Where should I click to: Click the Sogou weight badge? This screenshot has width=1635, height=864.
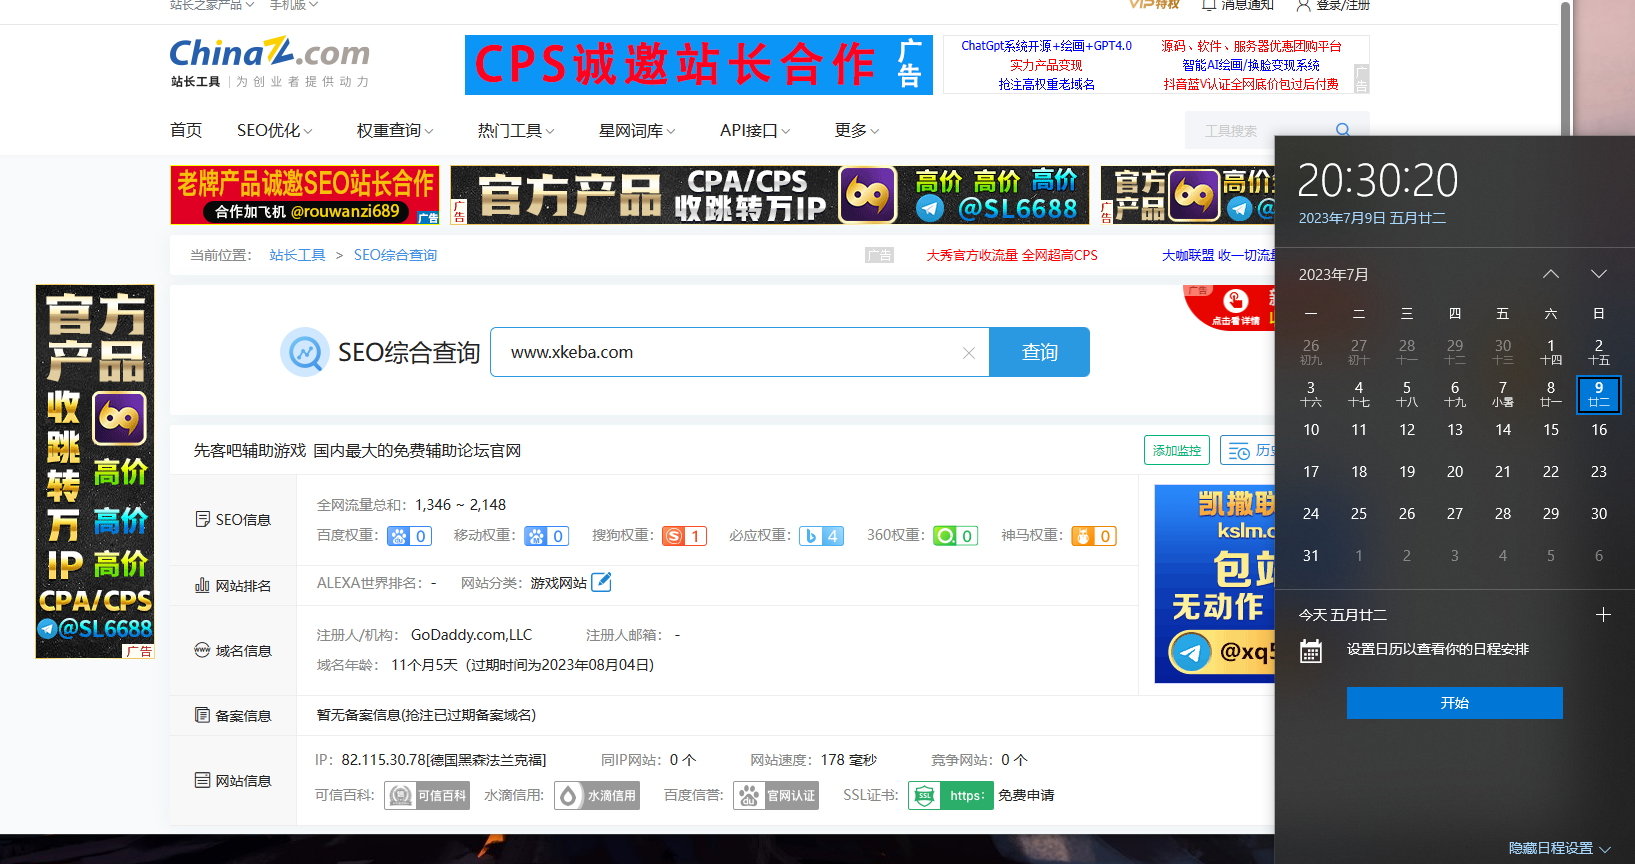[684, 536]
